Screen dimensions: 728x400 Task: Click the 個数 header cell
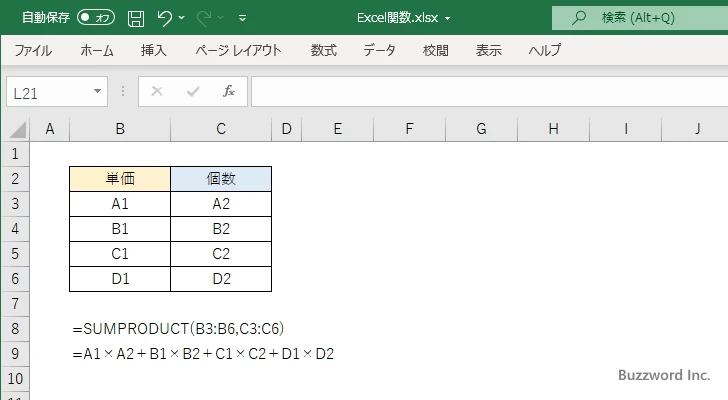coord(221,179)
